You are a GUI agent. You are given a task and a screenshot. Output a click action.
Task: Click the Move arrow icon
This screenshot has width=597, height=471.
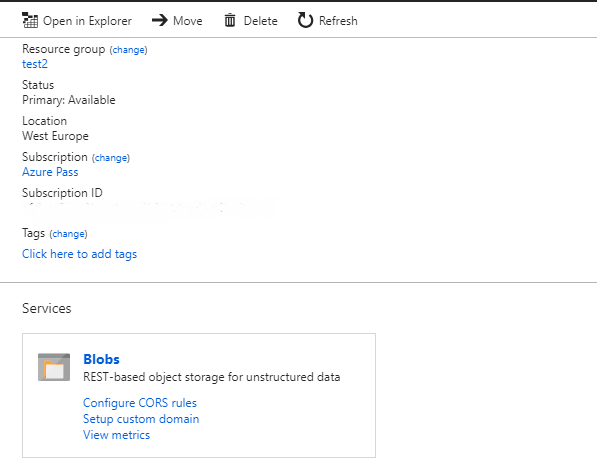click(x=160, y=20)
